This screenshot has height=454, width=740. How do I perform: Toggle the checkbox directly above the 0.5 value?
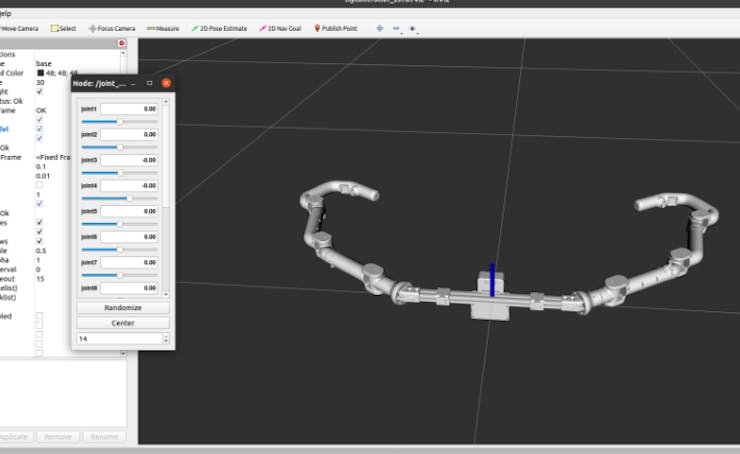point(40,241)
